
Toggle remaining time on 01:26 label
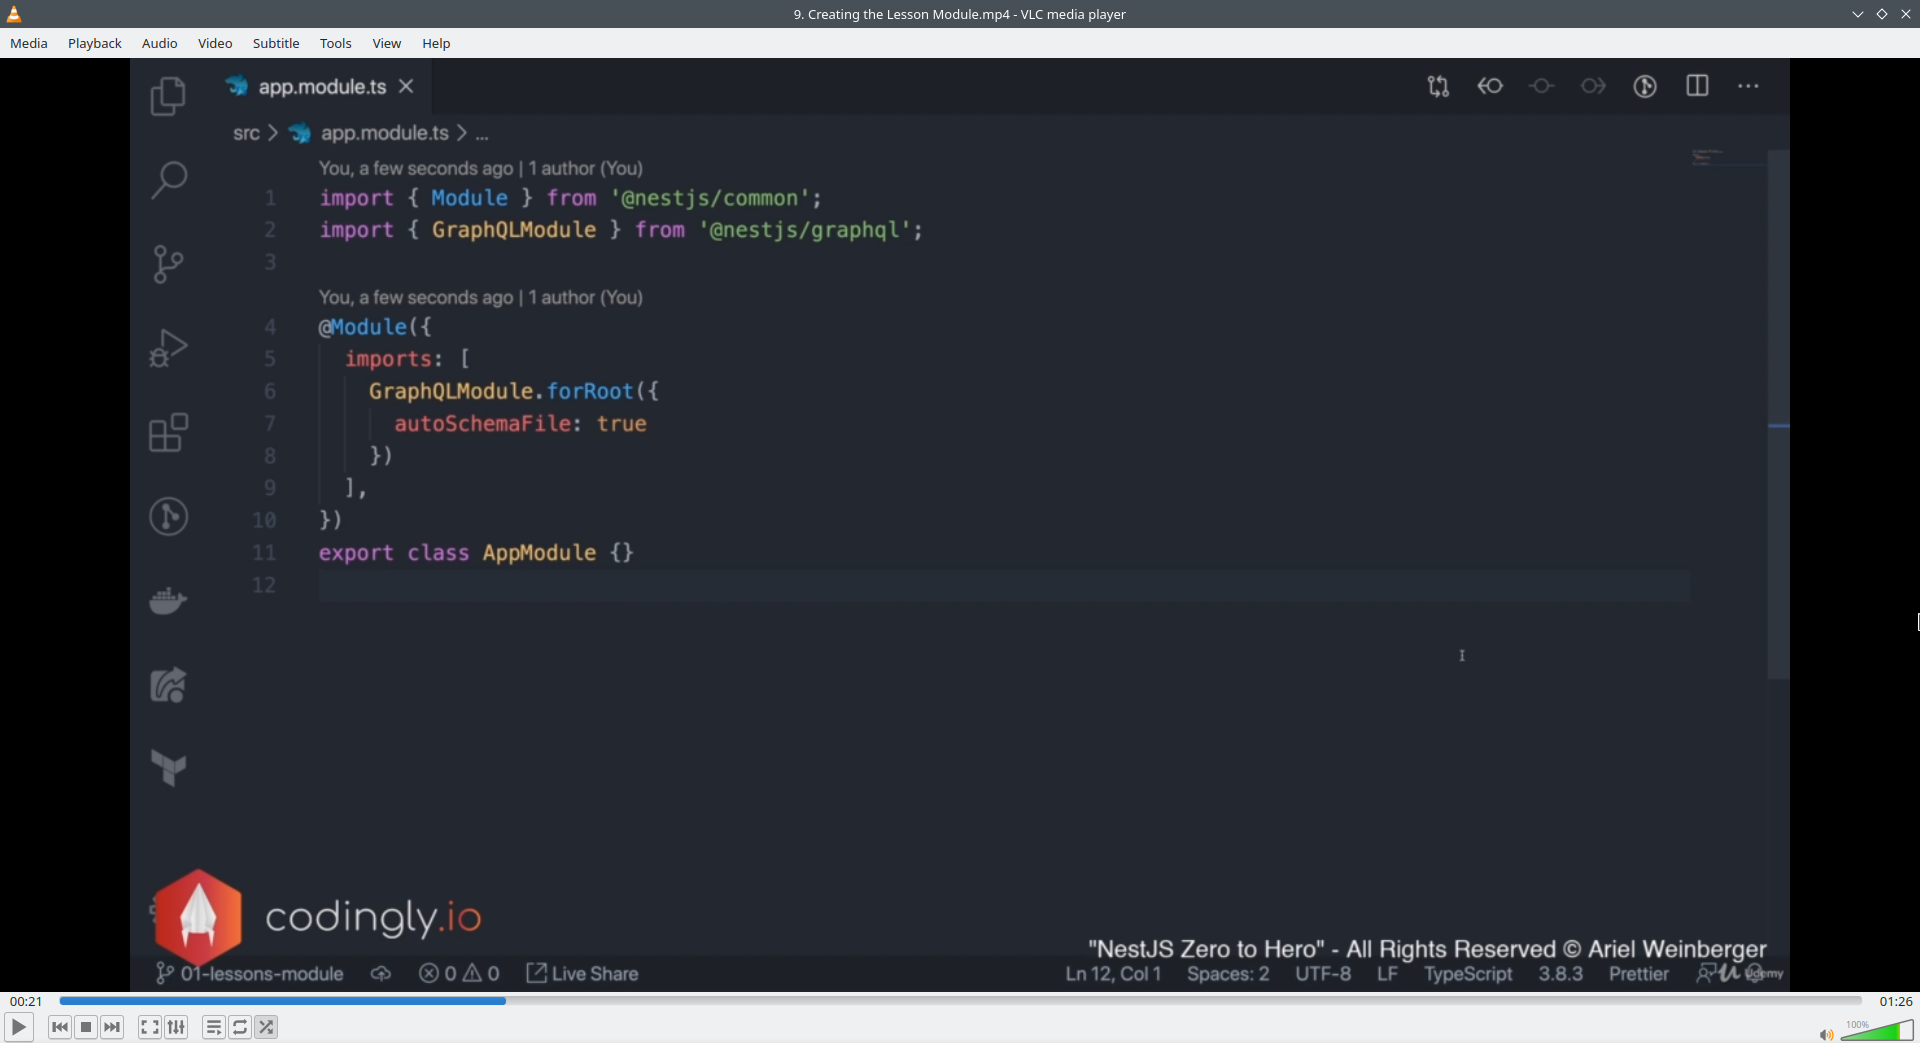coord(1895,1001)
